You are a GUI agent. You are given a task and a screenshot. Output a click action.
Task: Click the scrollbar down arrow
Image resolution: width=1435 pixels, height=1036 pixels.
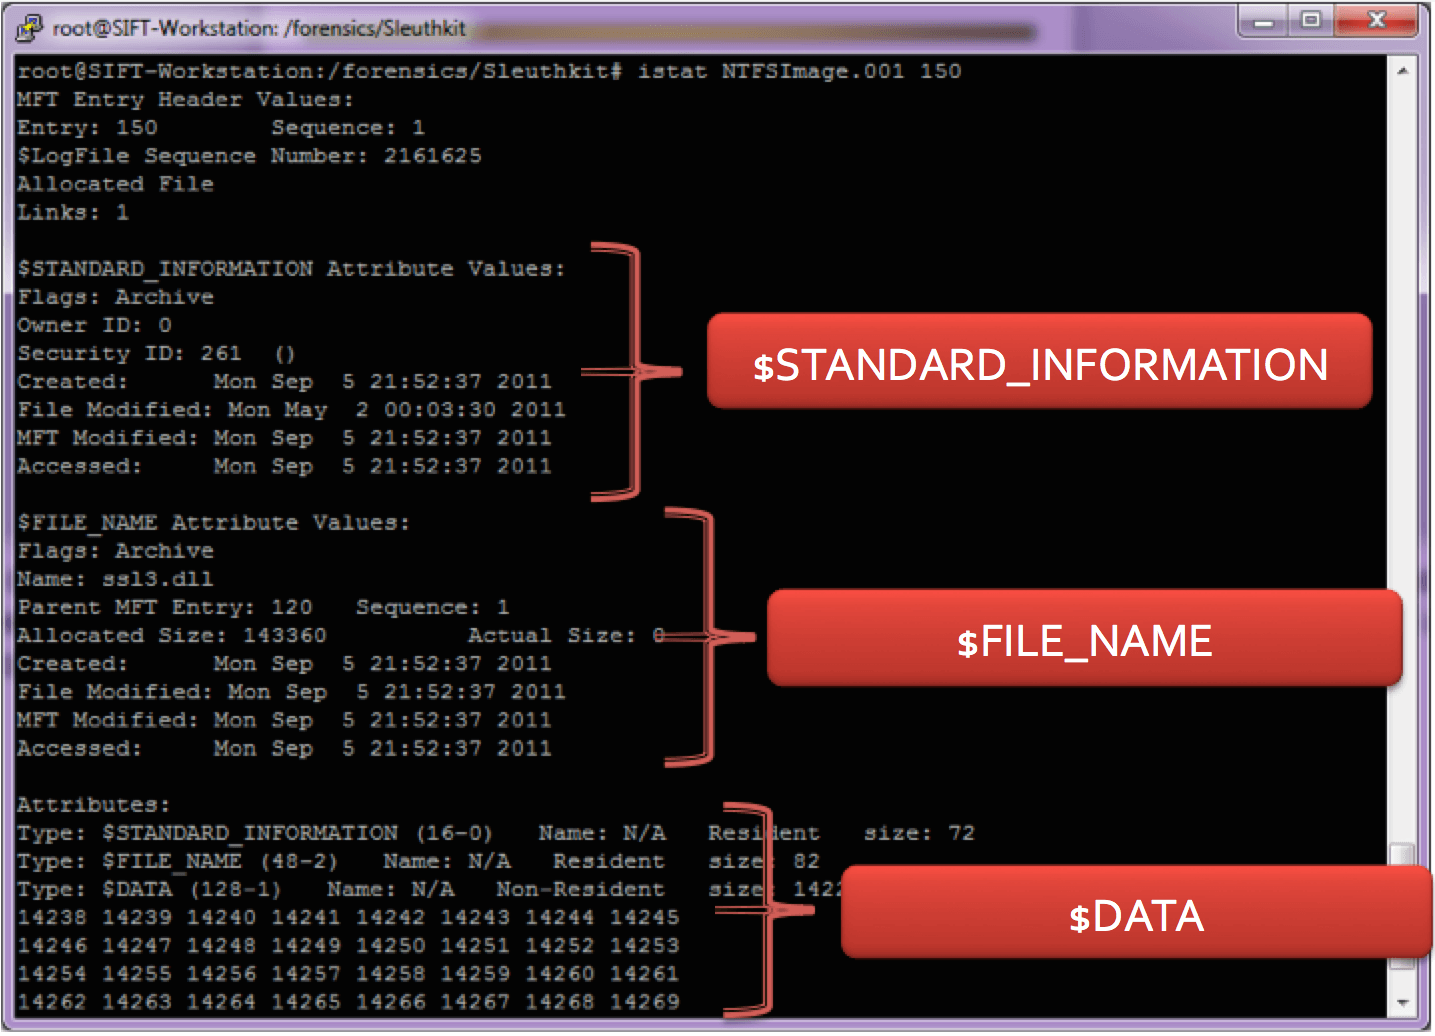tap(1402, 1002)
